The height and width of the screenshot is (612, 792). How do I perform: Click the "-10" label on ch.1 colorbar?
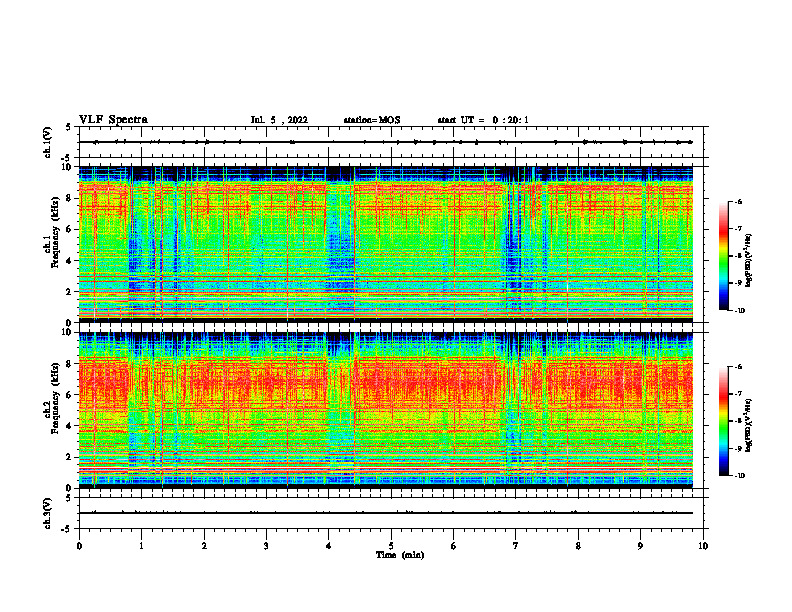740,310
